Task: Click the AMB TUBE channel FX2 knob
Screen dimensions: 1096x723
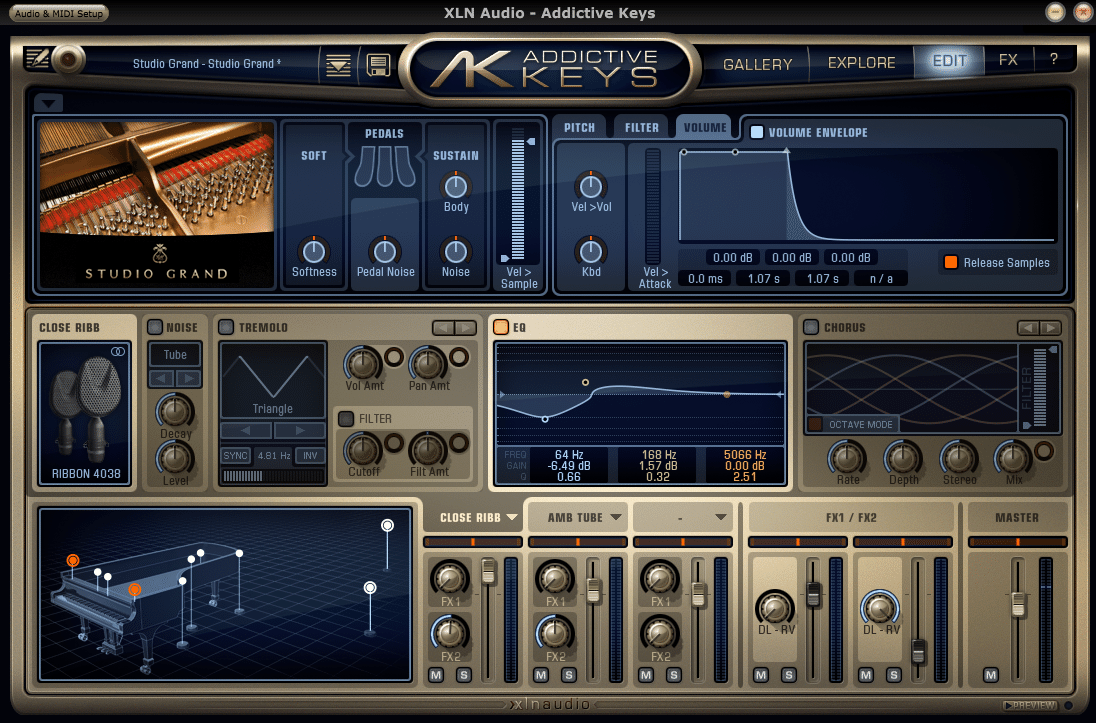Action: (554, 633)
